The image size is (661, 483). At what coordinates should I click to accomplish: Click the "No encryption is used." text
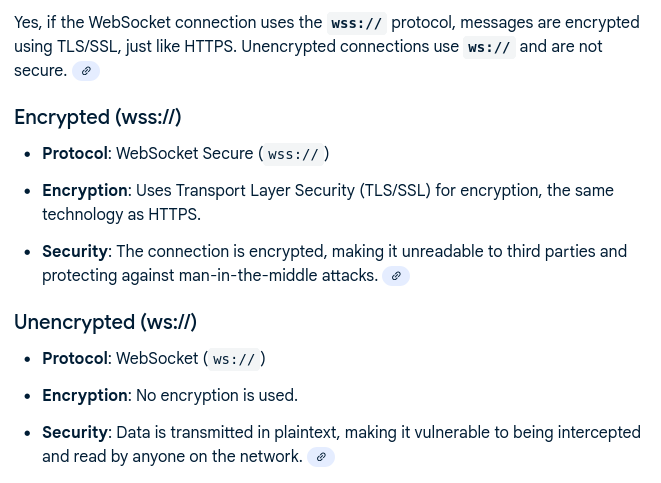[x=217, y=396]
